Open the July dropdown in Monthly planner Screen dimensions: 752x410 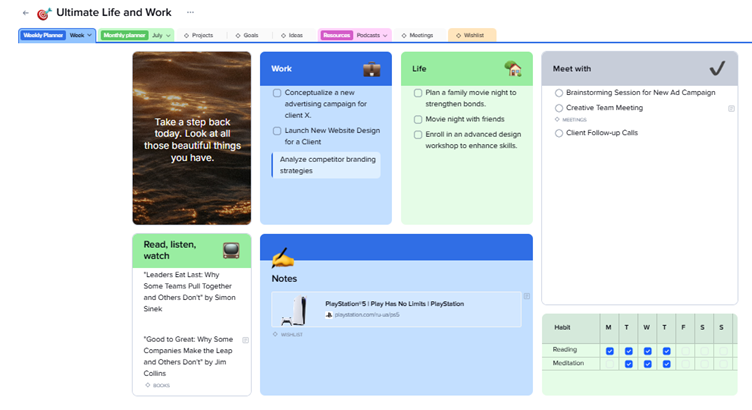click(162, 35)
